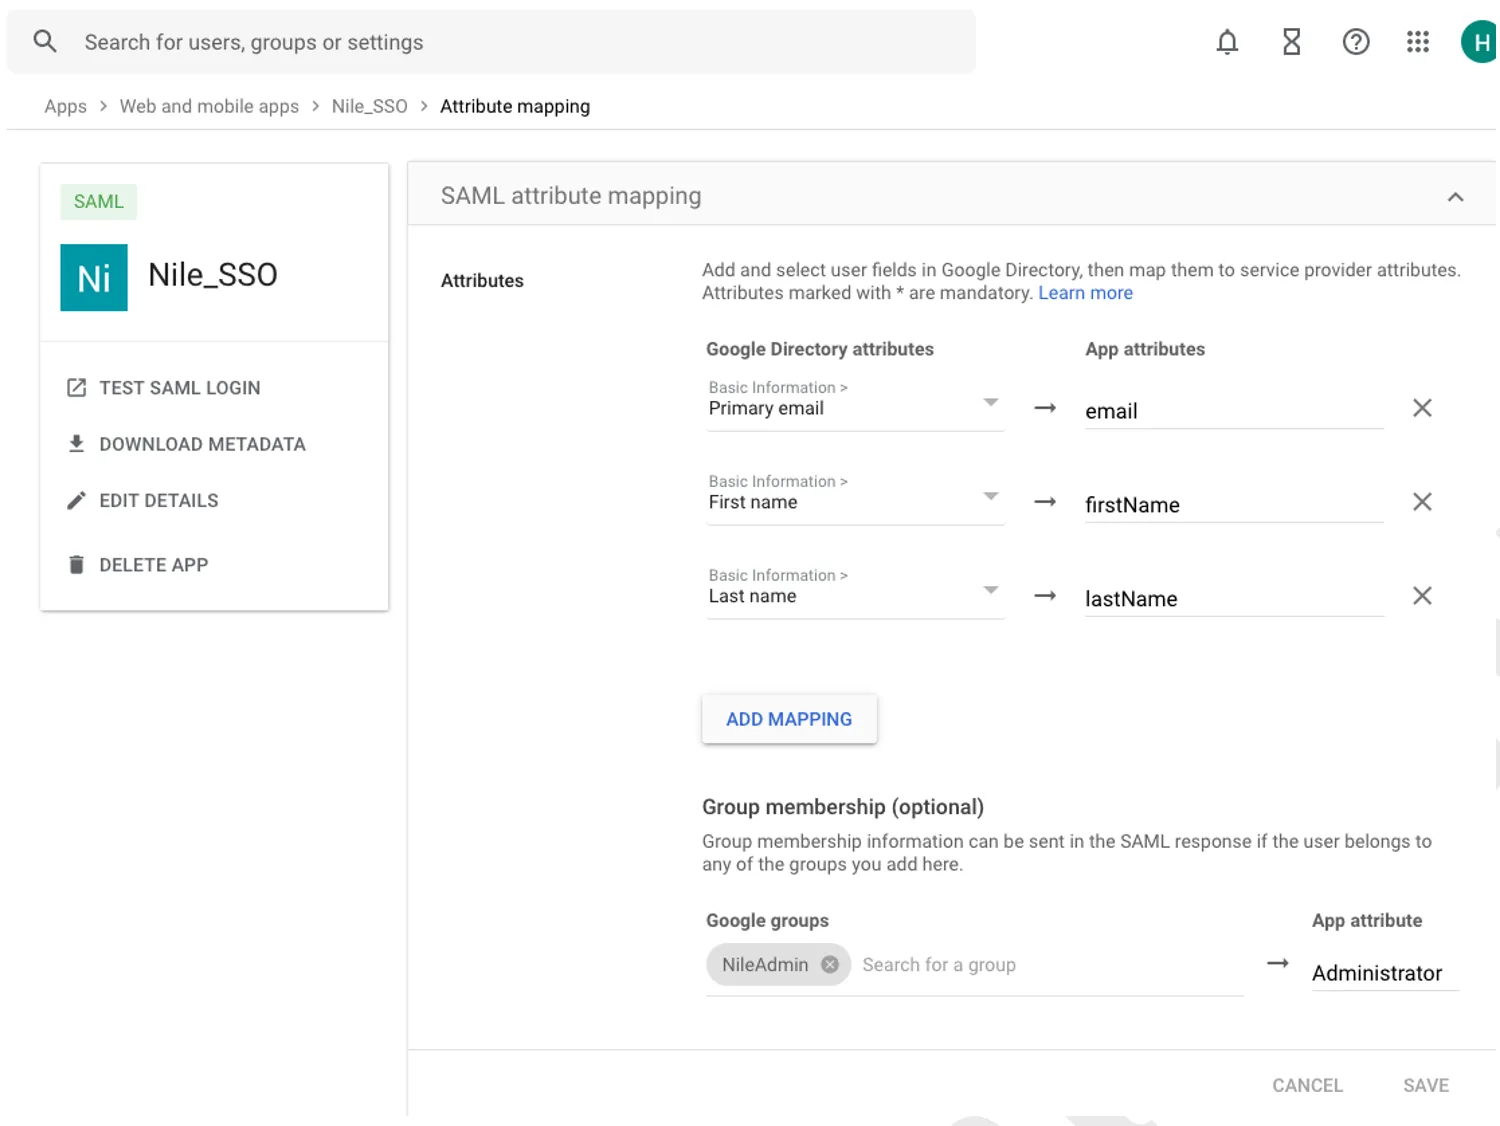
Task: Remove the NileAdmin group chip
Action: tap(829, 965)
